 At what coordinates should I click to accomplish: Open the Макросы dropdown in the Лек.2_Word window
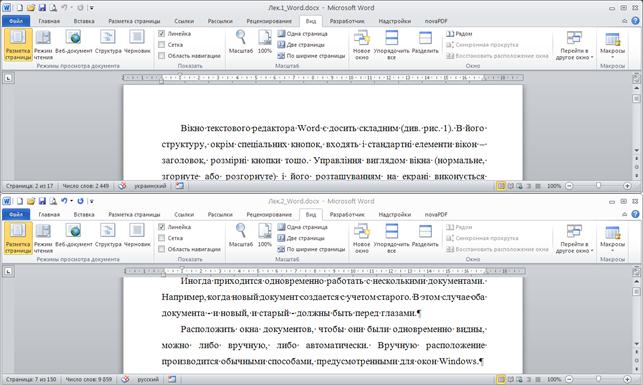click(612, 239)
